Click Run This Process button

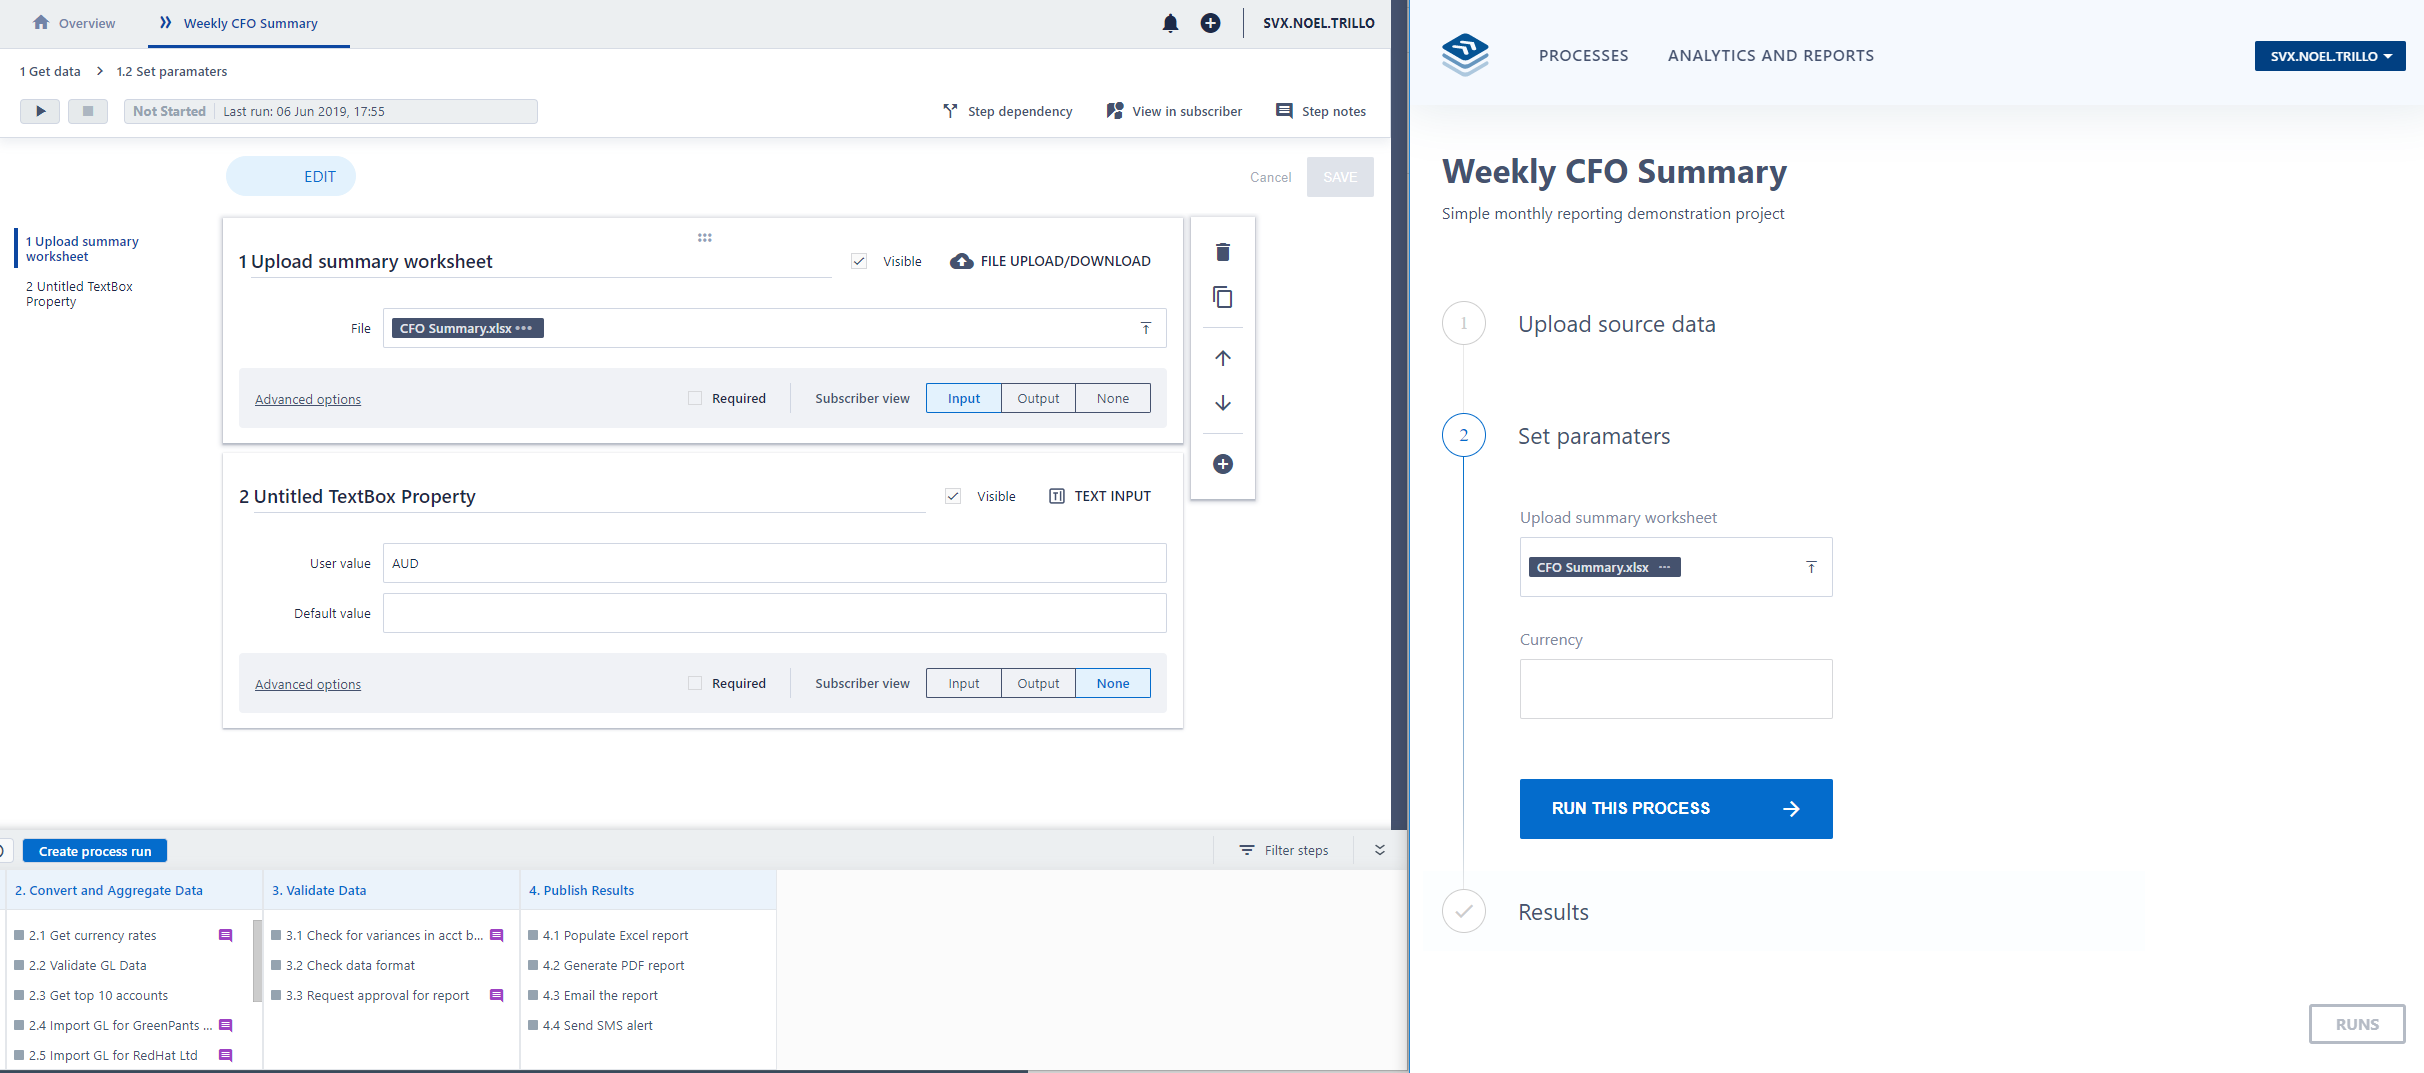point(1675,808)
